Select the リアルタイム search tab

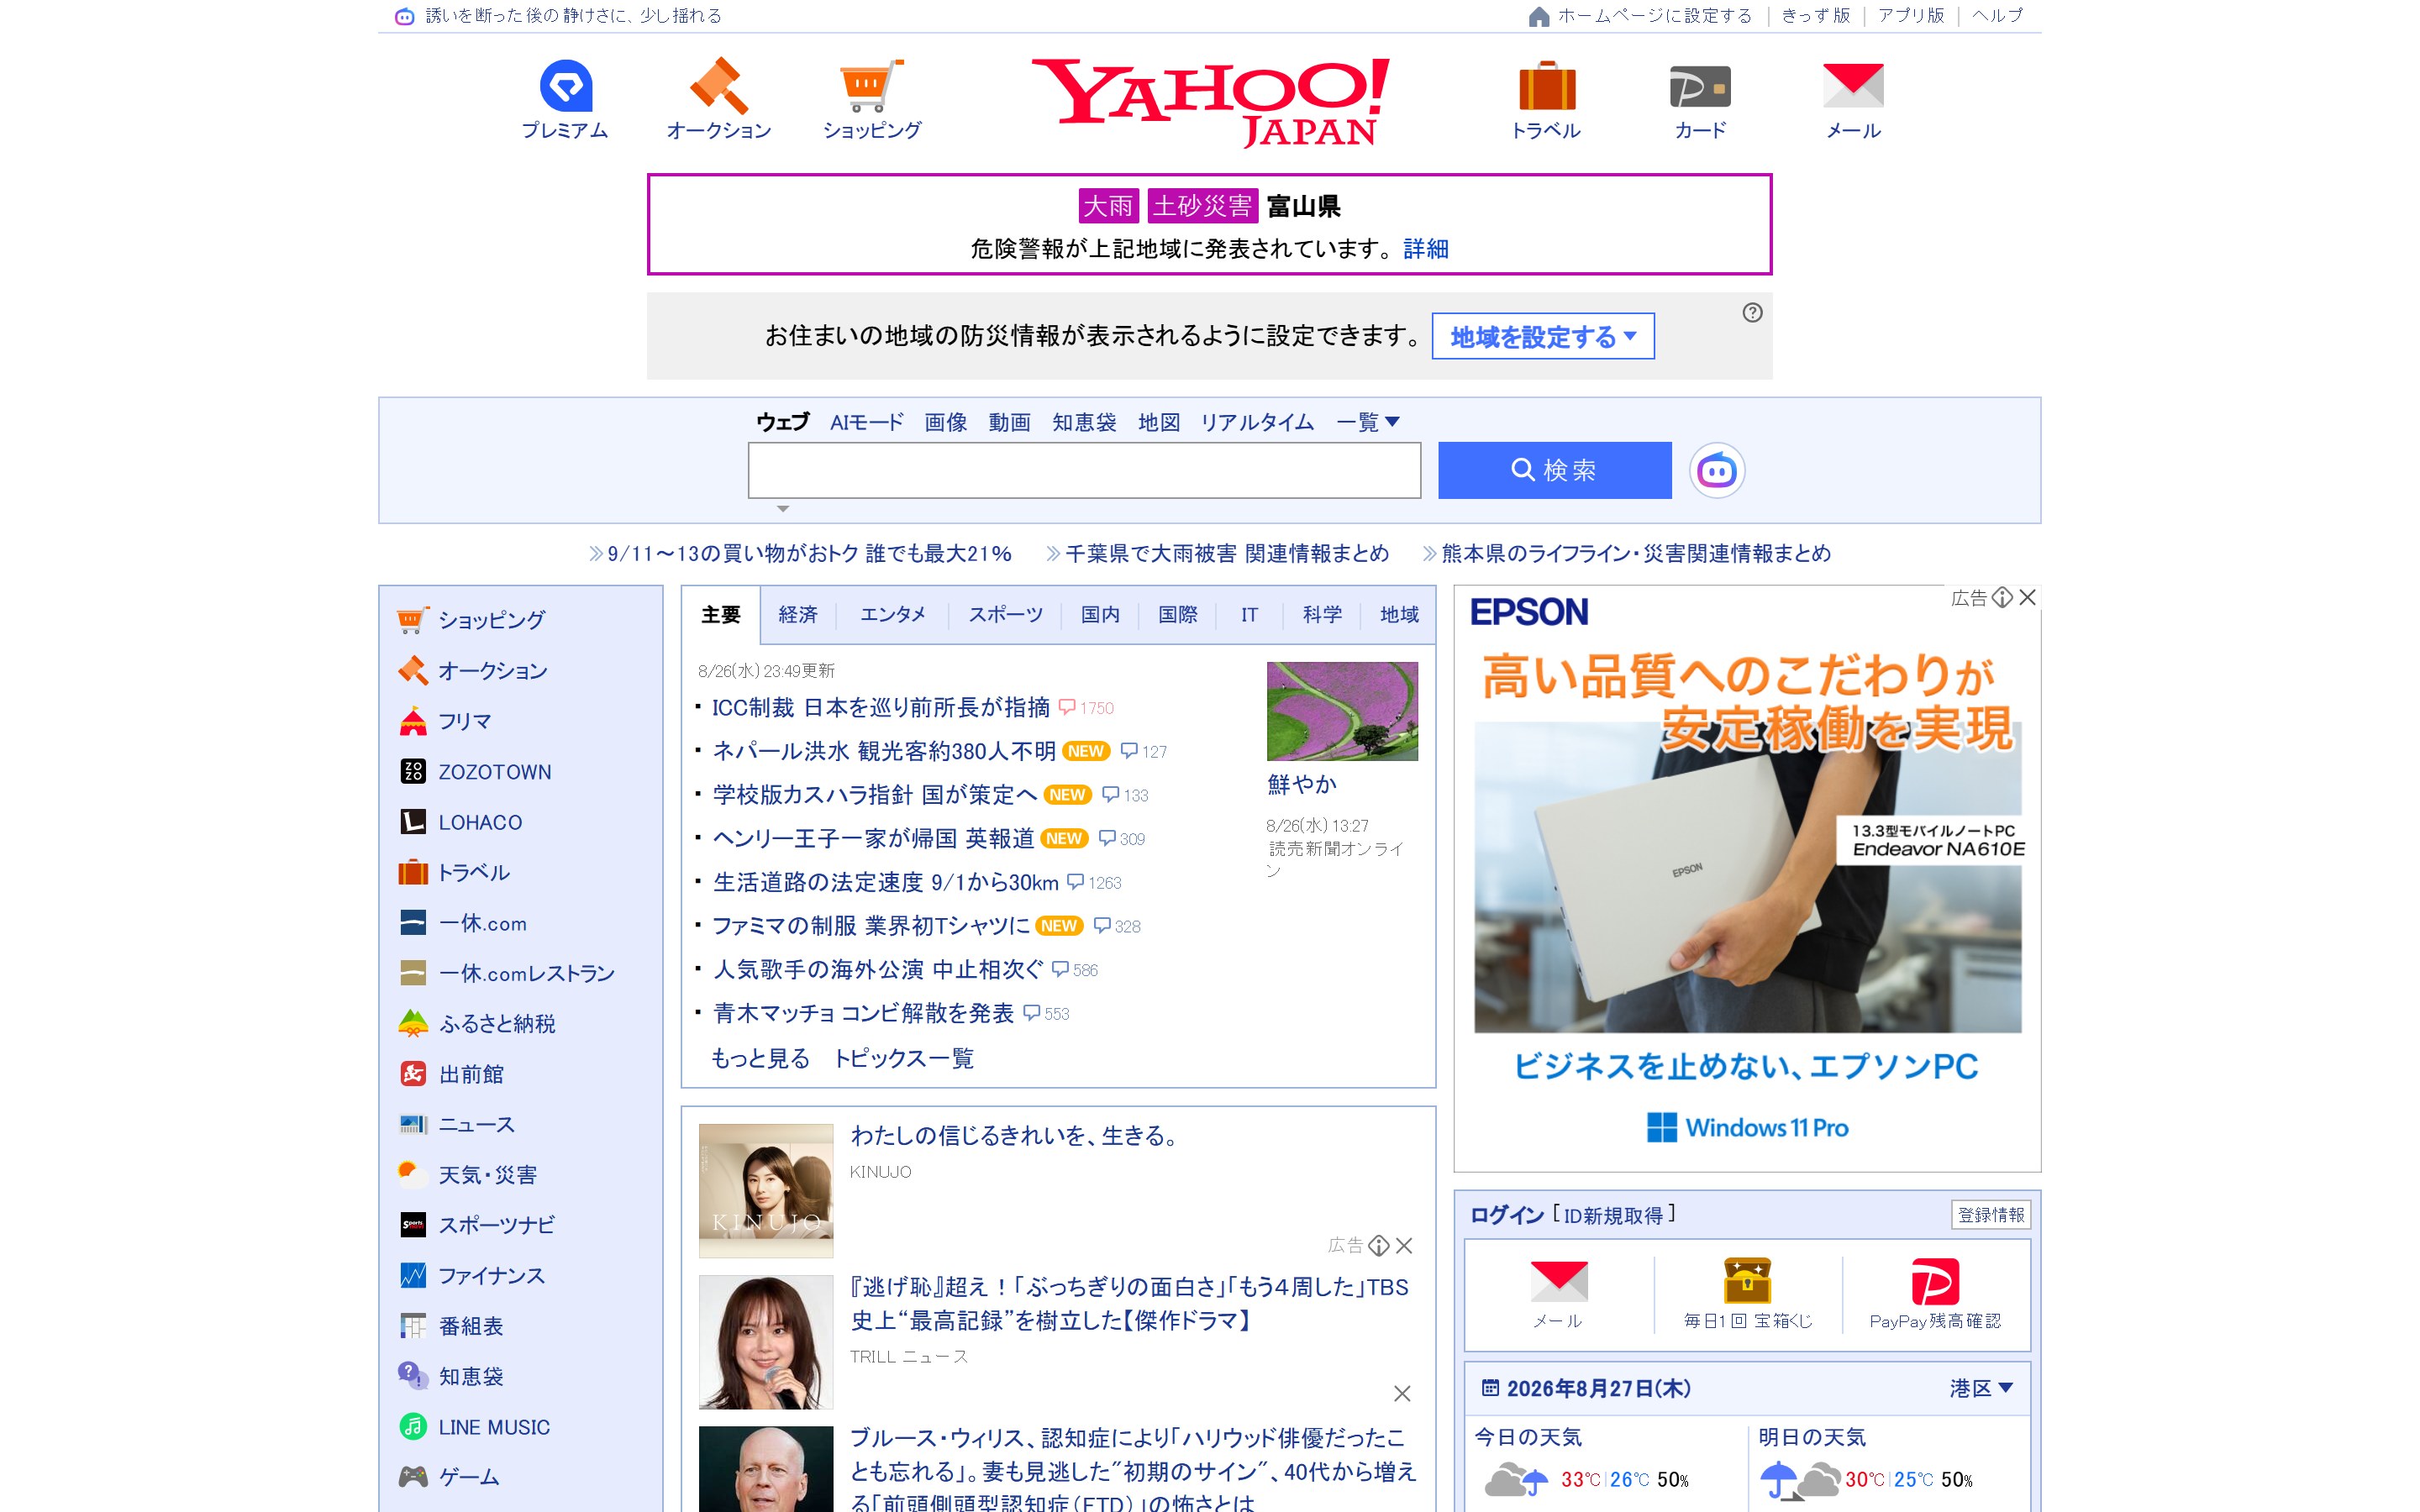(1257, 422)
